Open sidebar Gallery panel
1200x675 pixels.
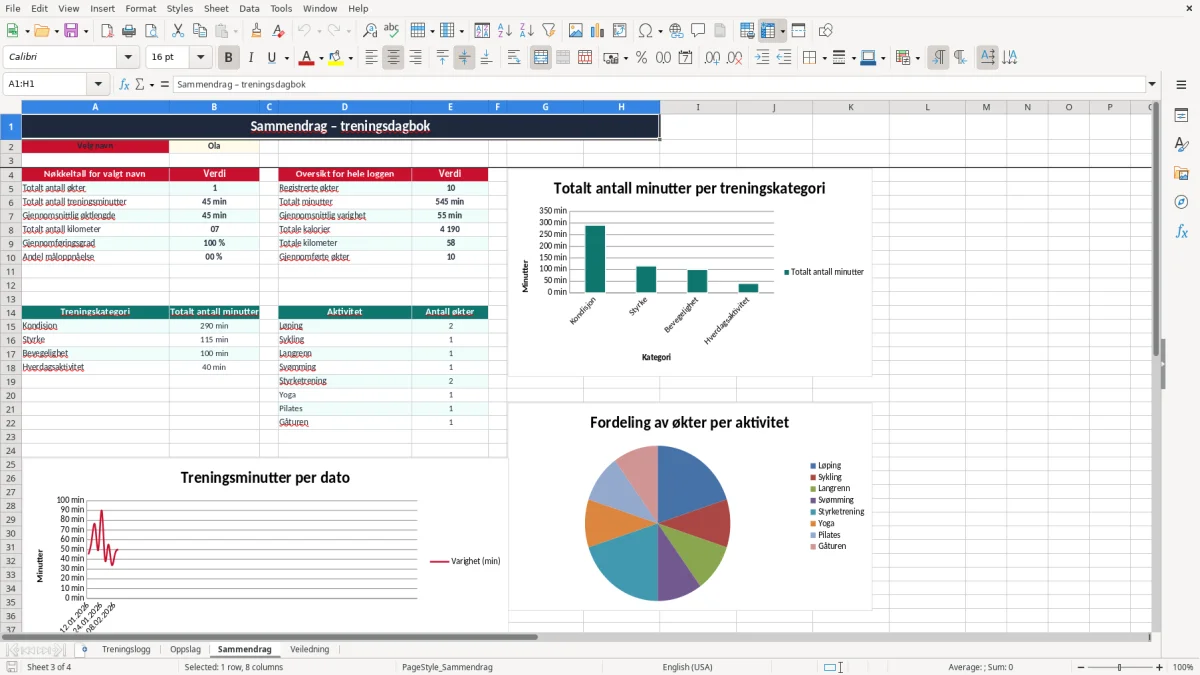pyautogui.click(x=1181, y=173)
